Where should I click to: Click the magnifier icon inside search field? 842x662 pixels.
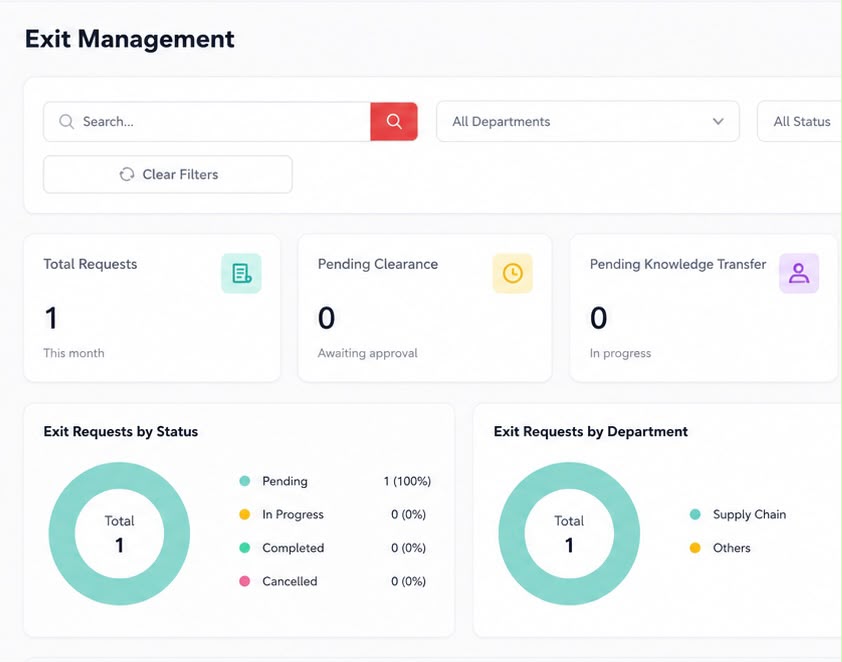67,121
